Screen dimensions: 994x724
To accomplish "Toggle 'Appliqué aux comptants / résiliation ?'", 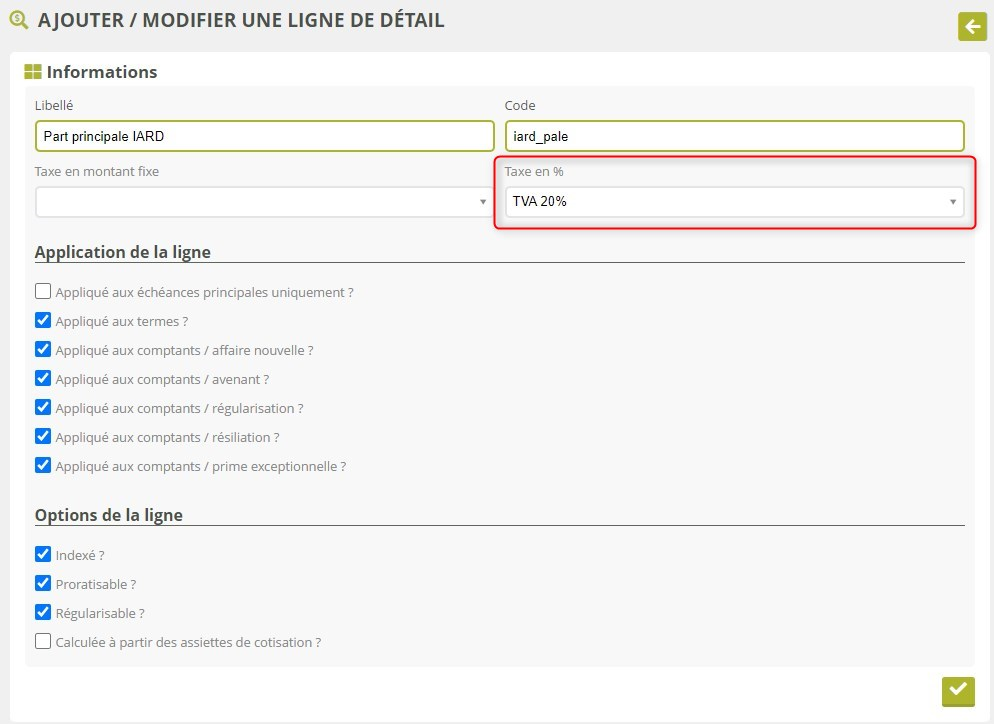I will [43, 437].
